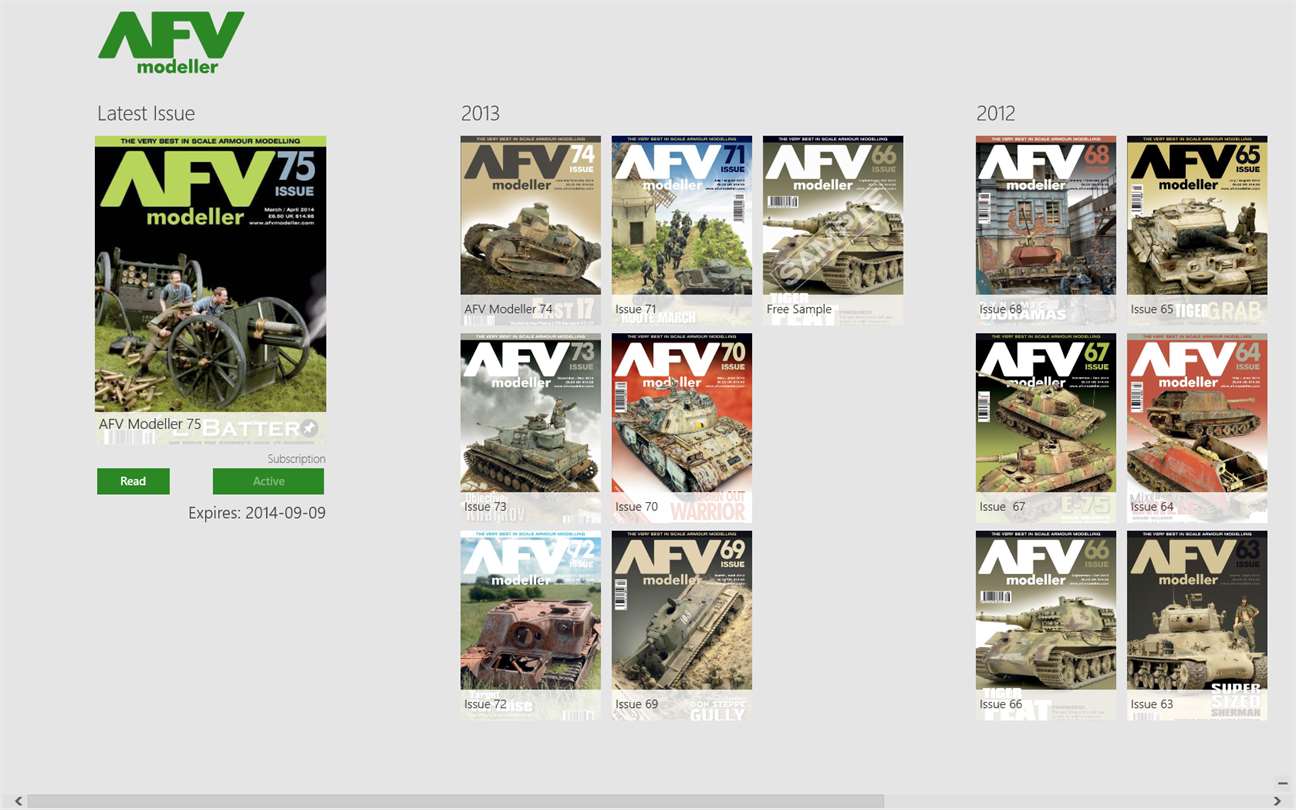Viewport: 1296px width, 810px height.
Task: Click the Read button
Action: 133,481
